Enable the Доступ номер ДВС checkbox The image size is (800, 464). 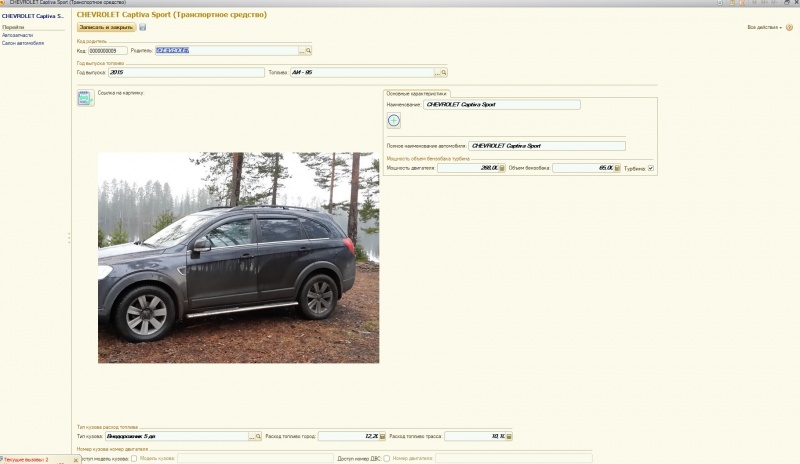tap(387, 458)
